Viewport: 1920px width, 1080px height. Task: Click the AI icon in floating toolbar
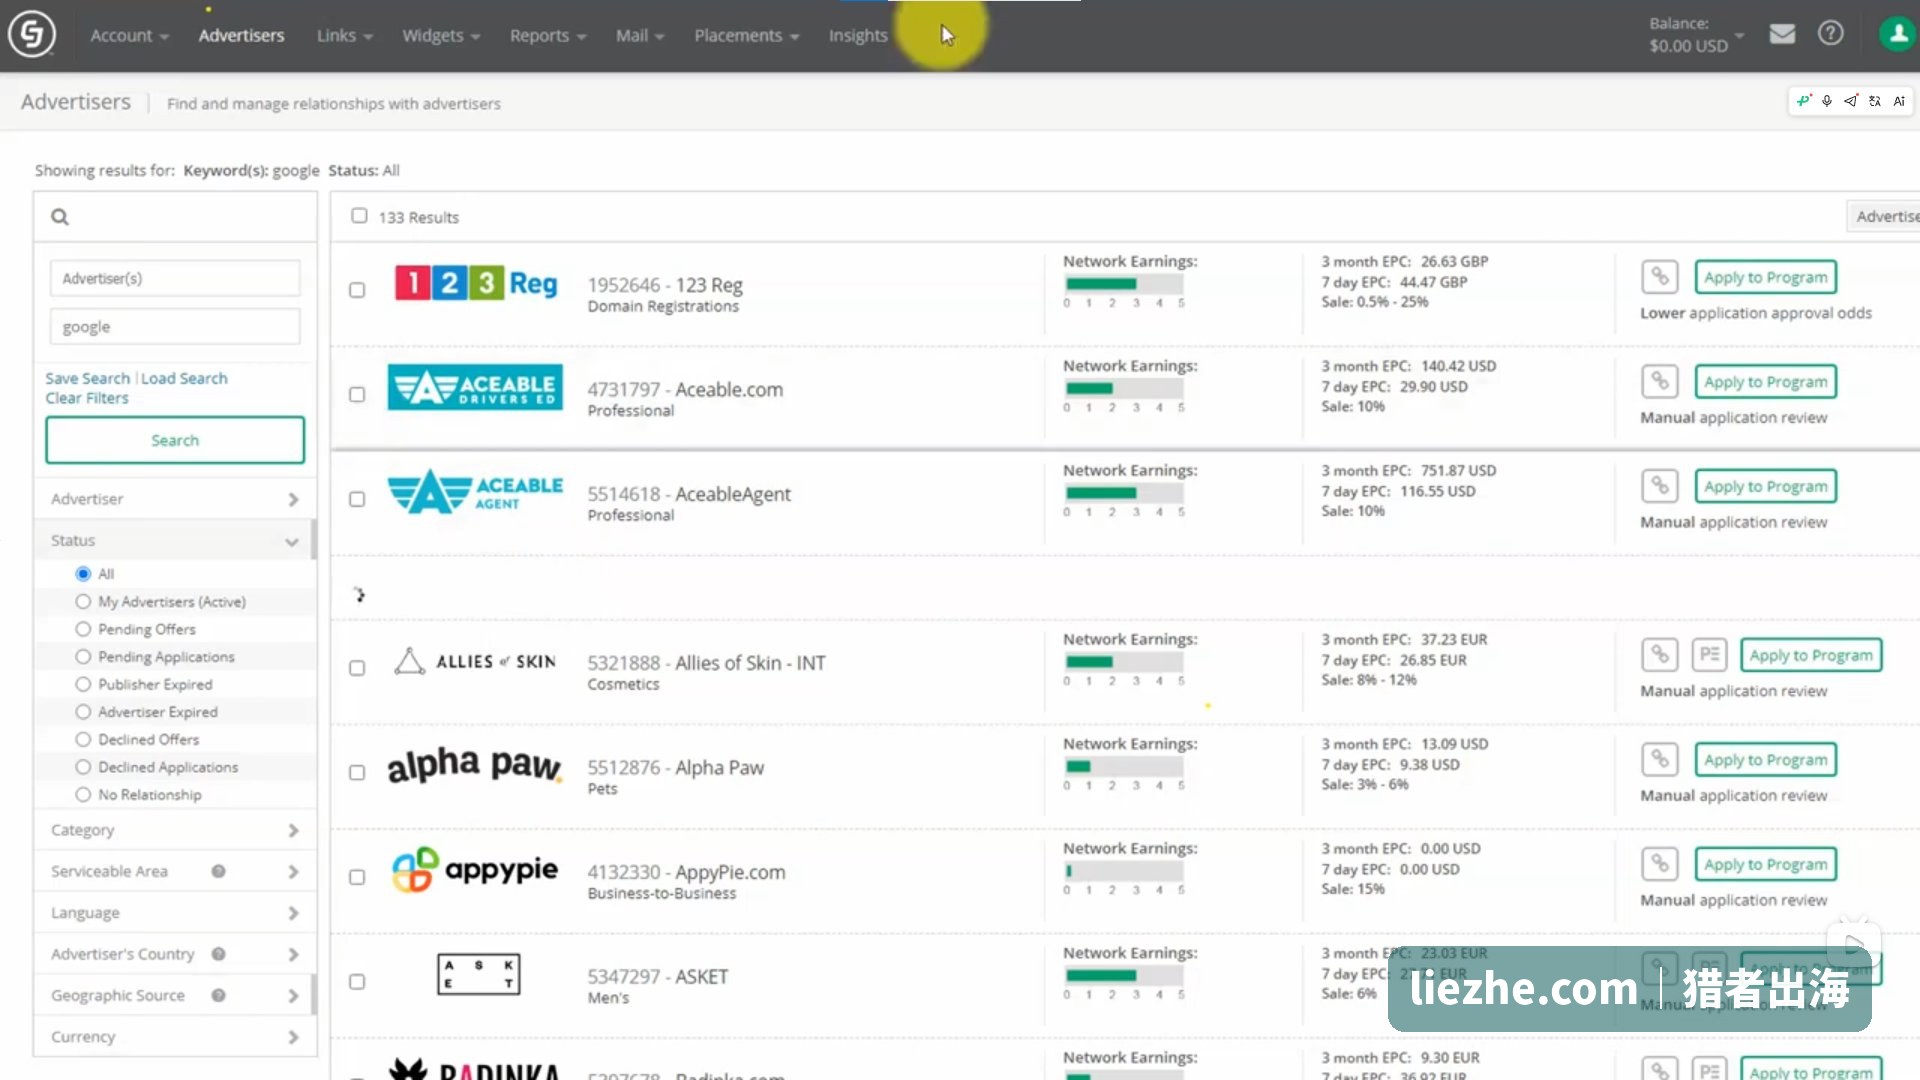coord(1899,101)
